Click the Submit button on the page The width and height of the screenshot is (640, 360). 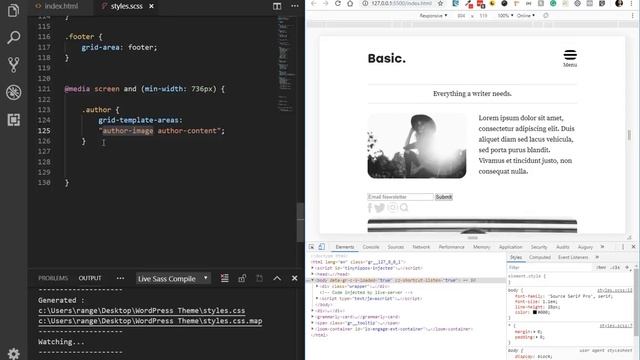click(444, 197)
